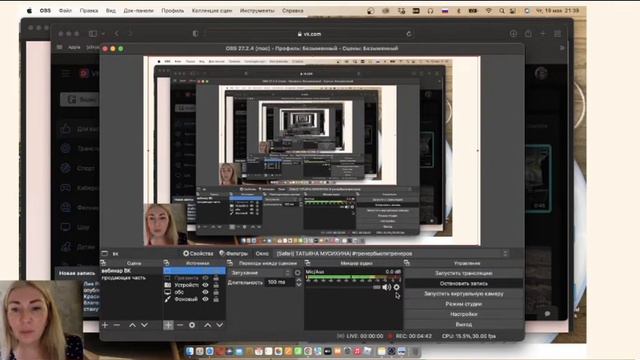This screenshot has width=640, height=360.
Task: Open Spotlight search in the menu bar
Action: point(502,11)
